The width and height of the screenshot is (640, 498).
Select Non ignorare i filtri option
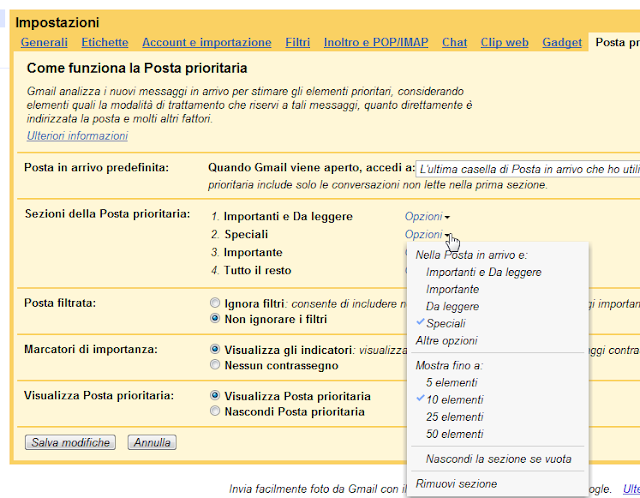coord(215,318)
